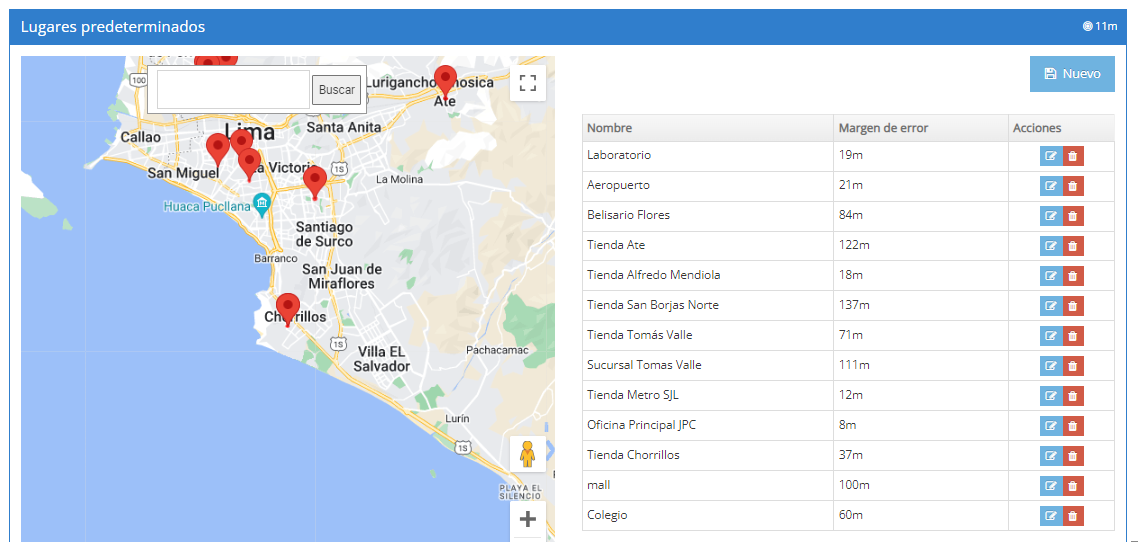Delete the Aeropuerto place entry

point(1073,186)
